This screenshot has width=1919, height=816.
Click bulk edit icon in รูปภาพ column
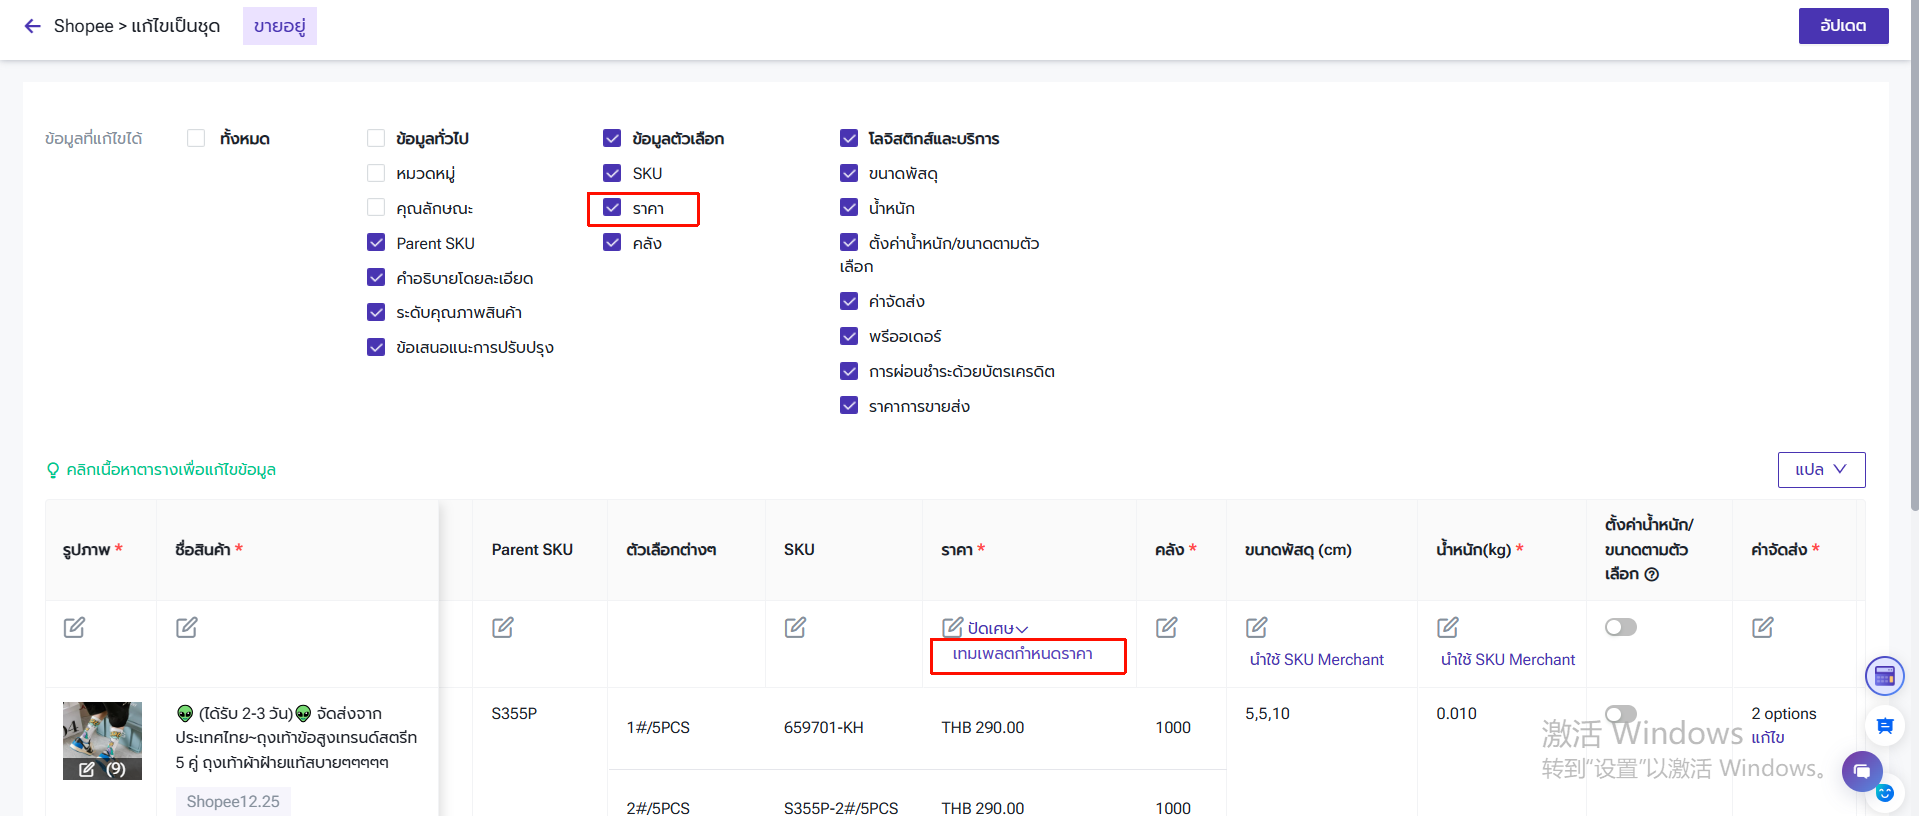coord(74,627)
